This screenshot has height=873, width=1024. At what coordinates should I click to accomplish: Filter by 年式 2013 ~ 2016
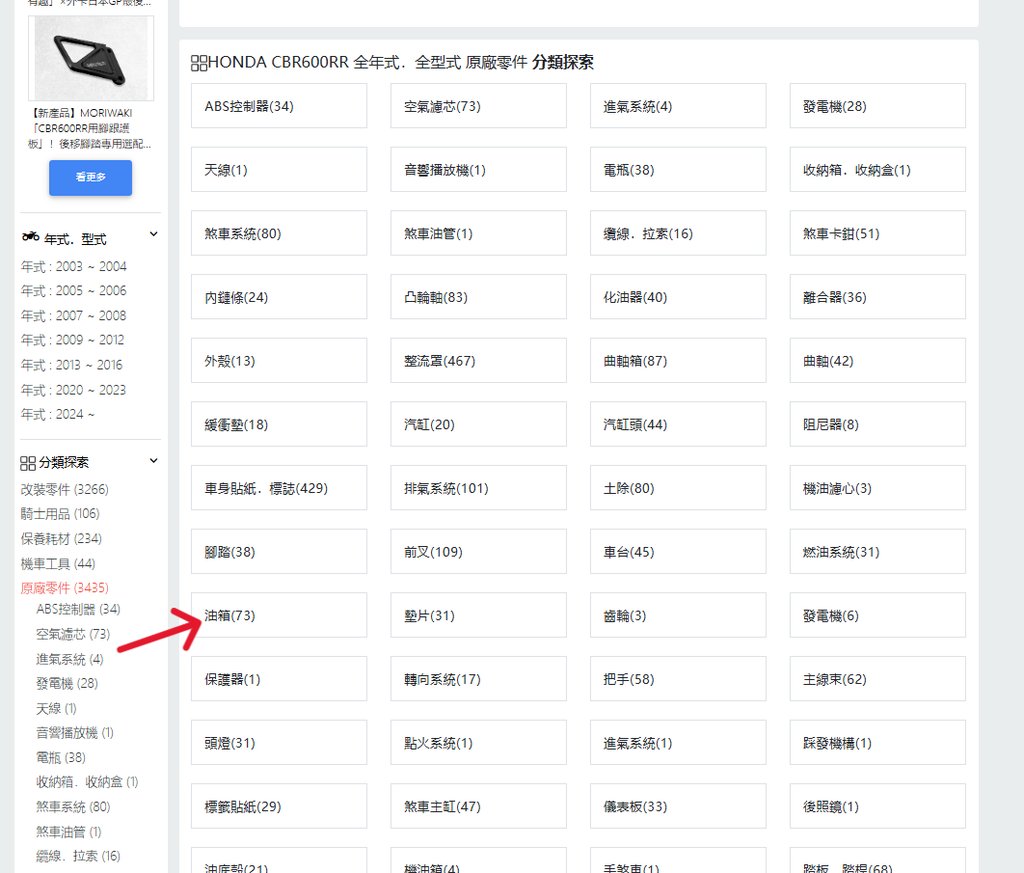point(71,365)
